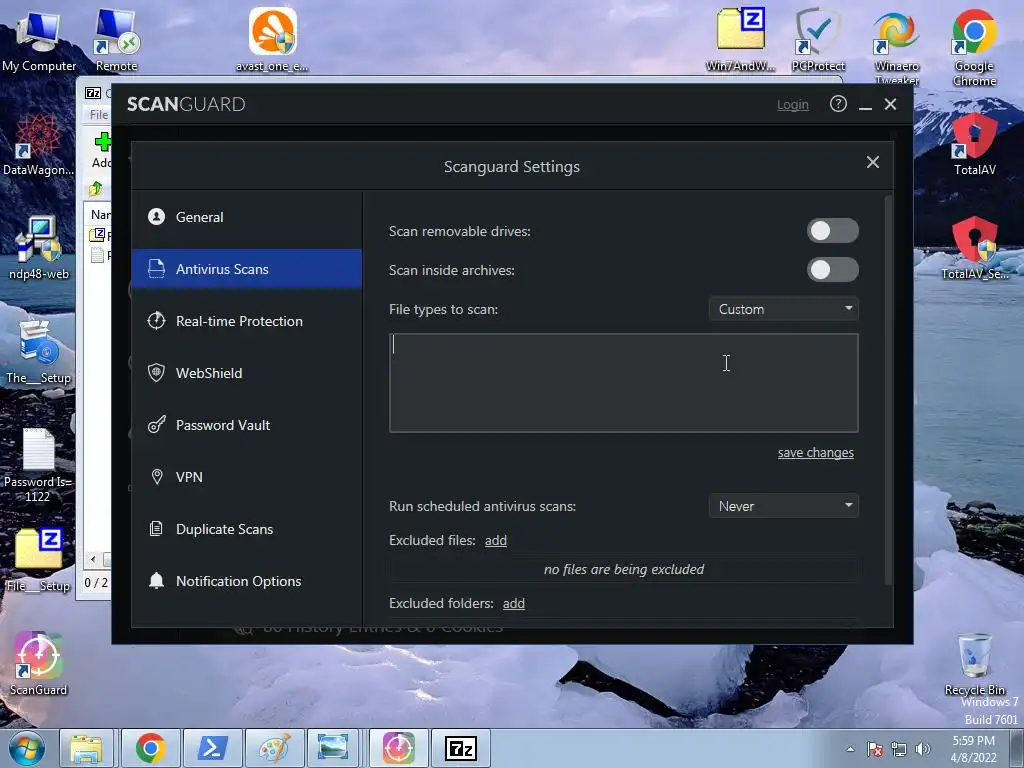Open File menu in 7-Zip window
This screenshot has width=1024, height=768.
tap(99, 114)
